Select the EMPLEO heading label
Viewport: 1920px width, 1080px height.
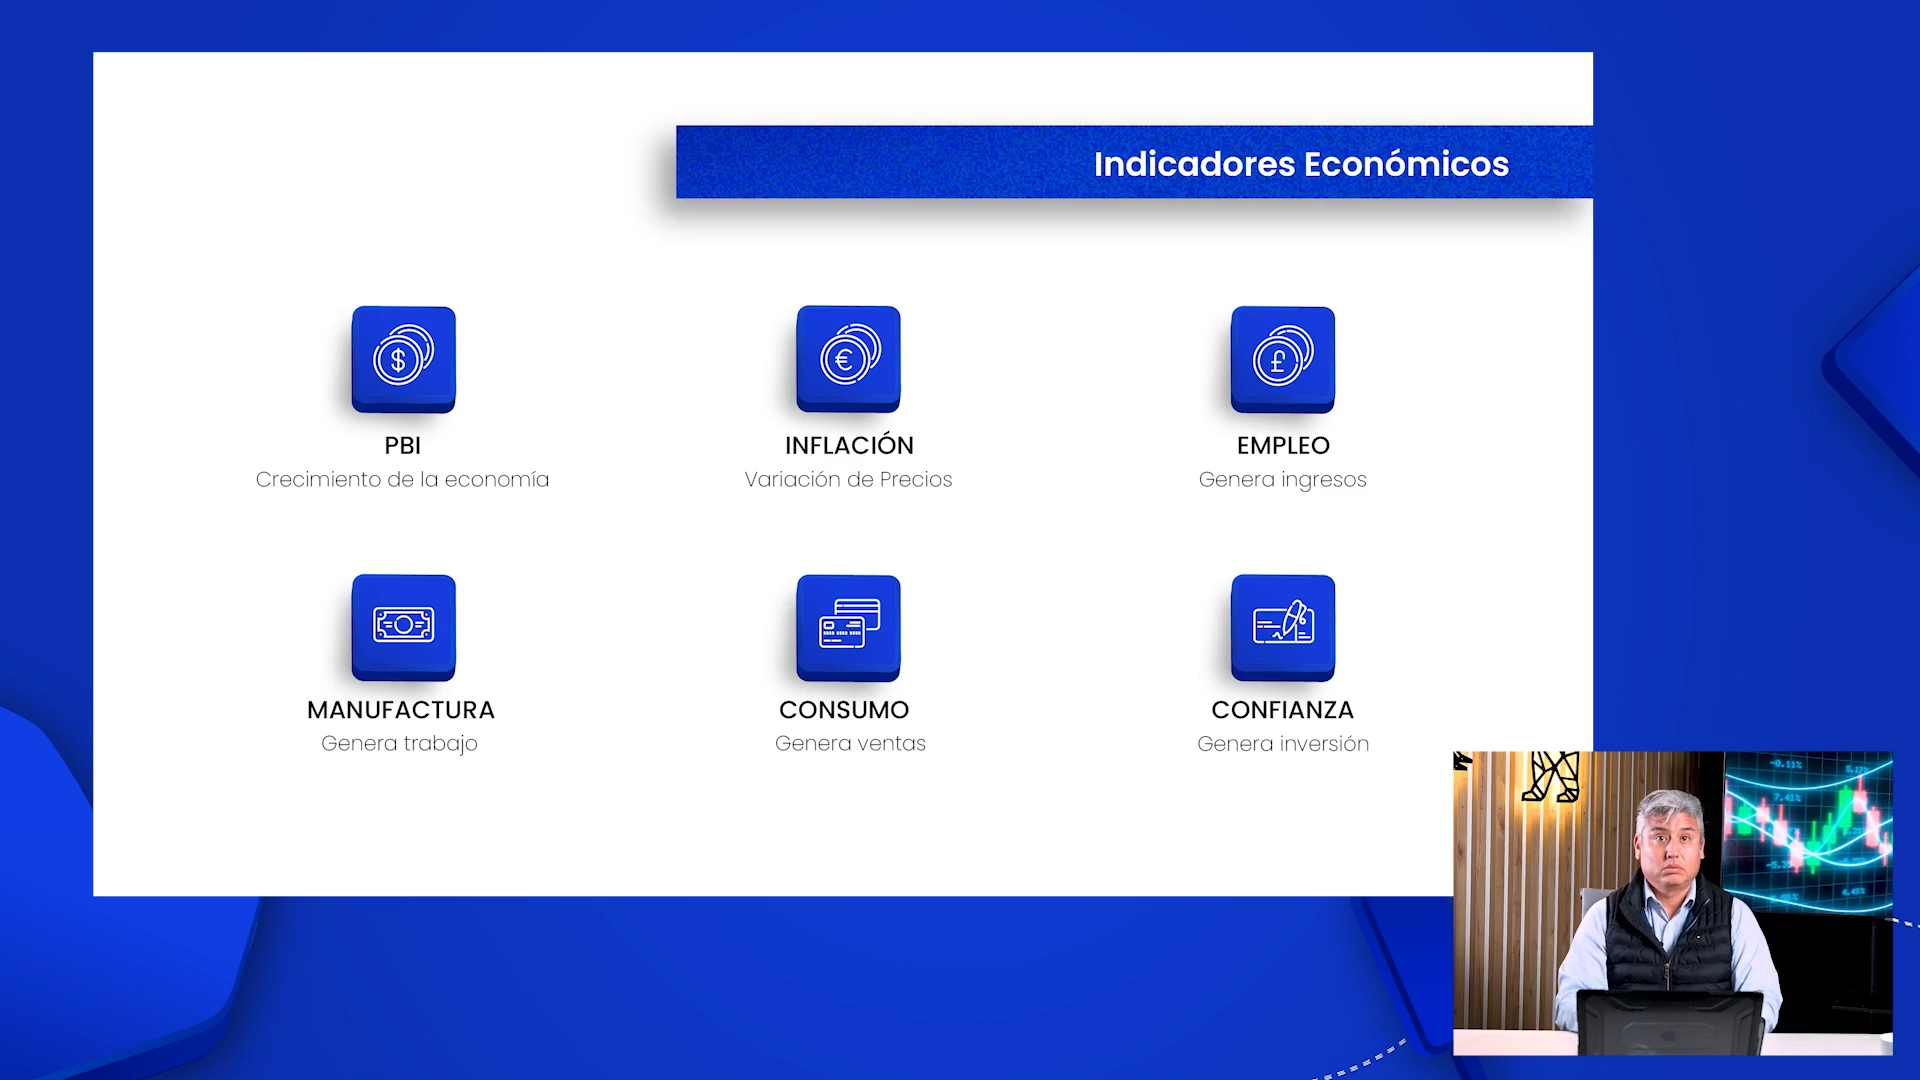1282,445
